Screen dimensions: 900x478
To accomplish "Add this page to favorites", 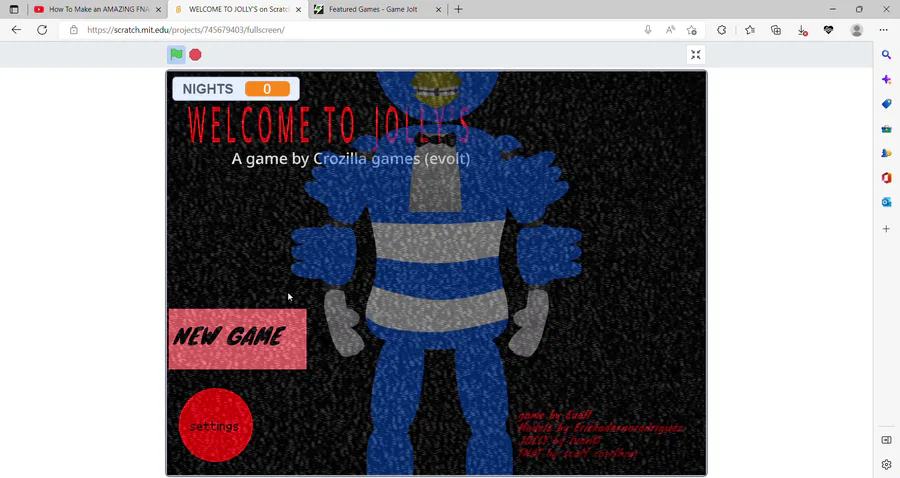I will (692, 30).
